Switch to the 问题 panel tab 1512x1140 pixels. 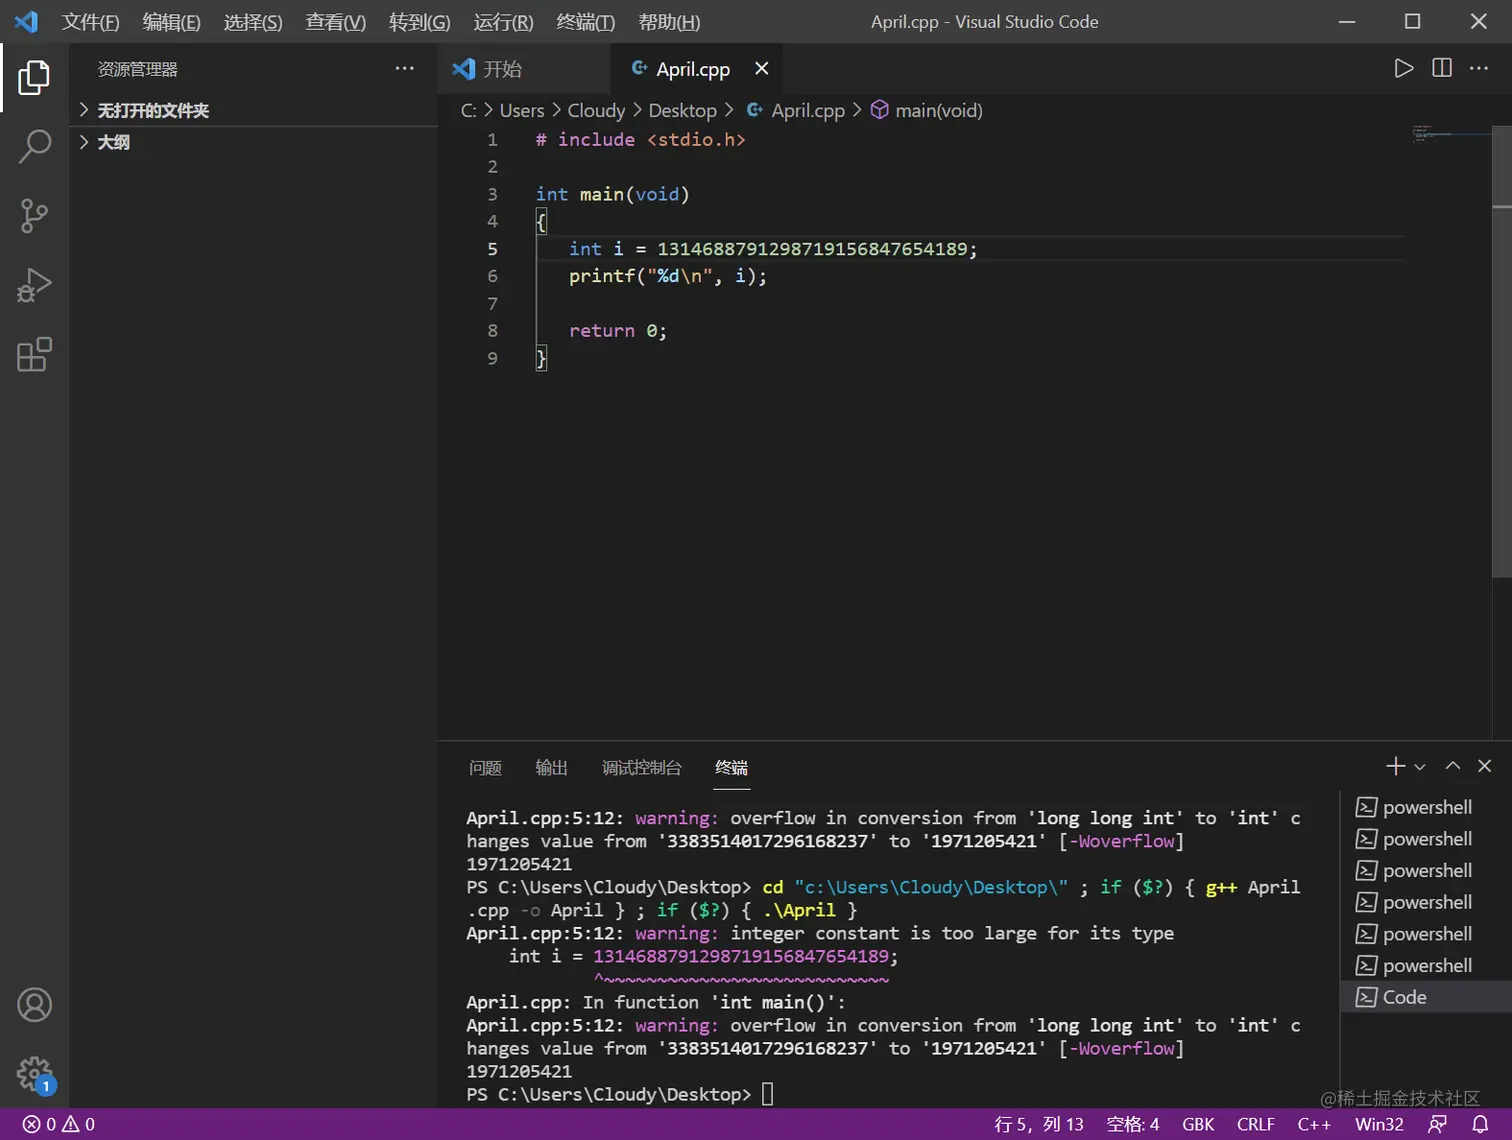click(485, 767)
